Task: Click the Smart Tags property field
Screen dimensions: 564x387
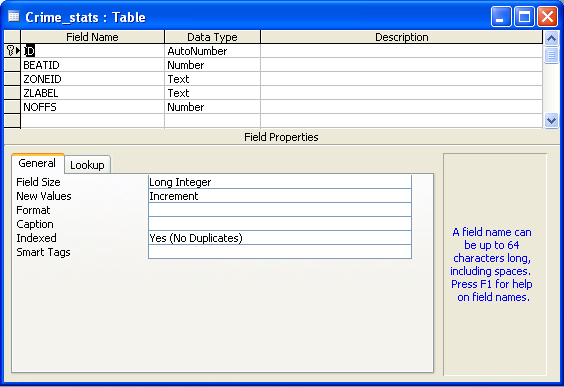Action: pos(280,252)
